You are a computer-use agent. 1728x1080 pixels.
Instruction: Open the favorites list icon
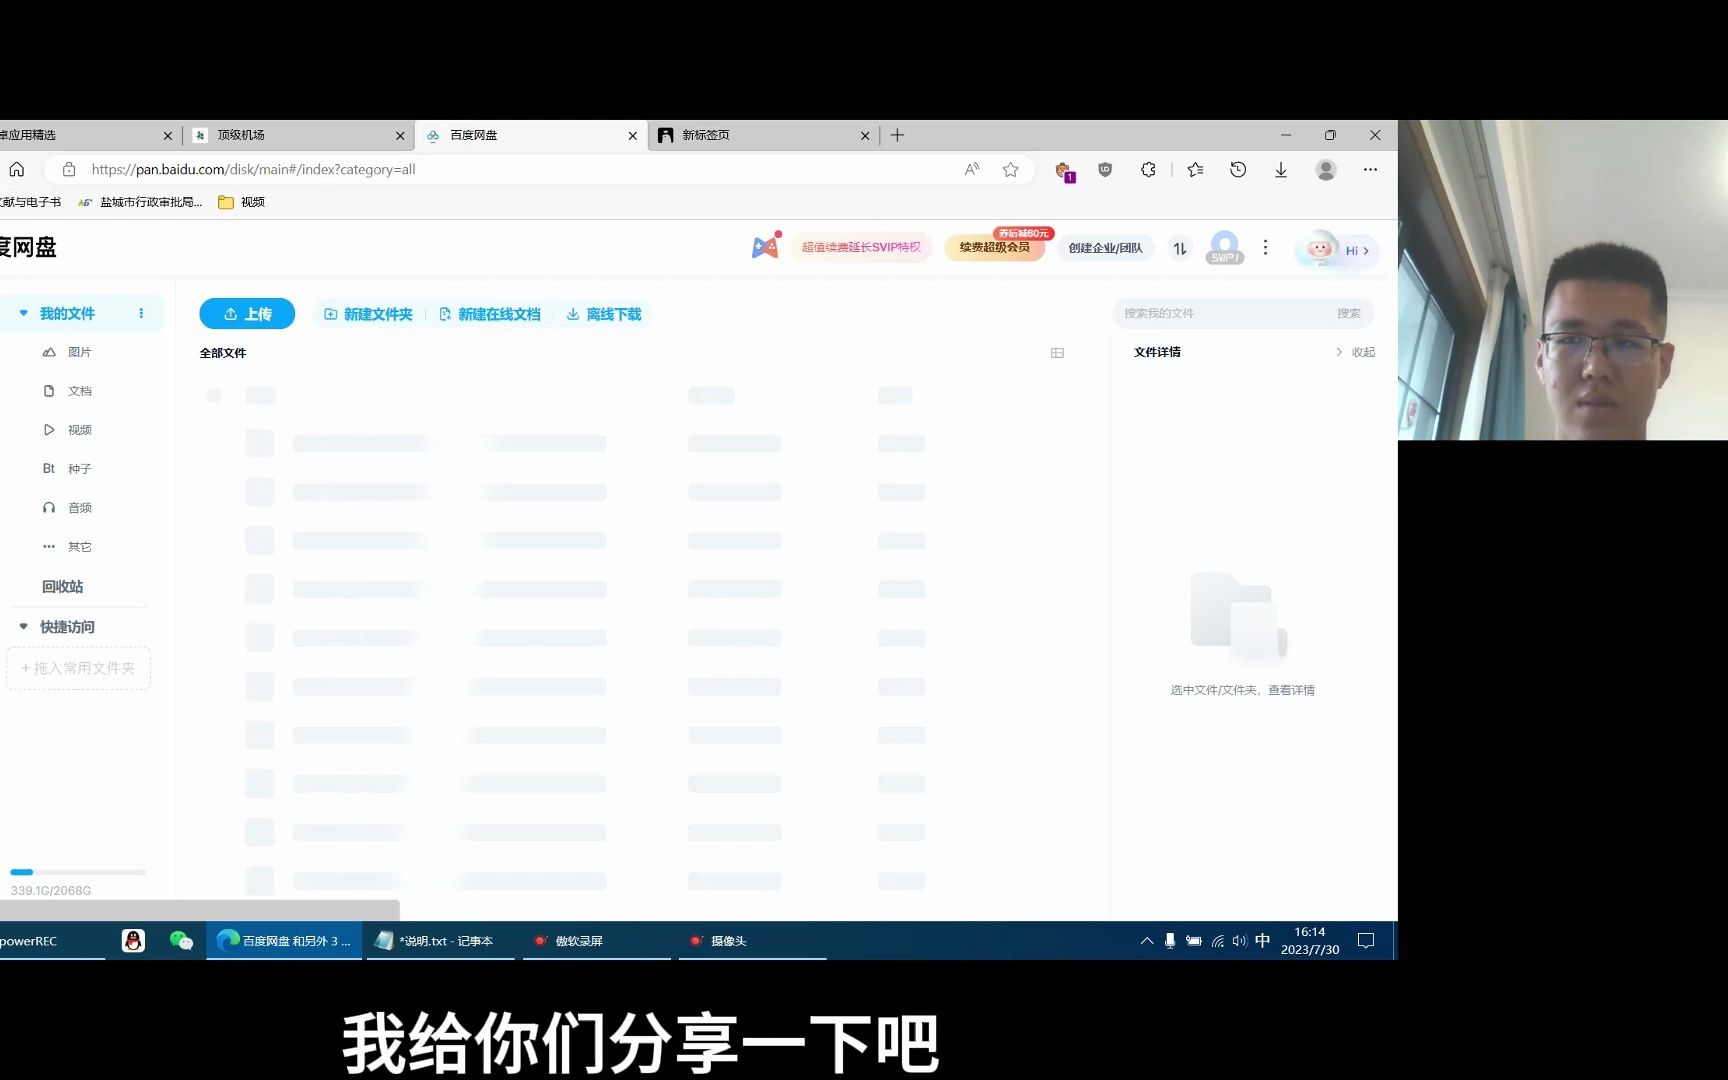(x=1195, y=170)
